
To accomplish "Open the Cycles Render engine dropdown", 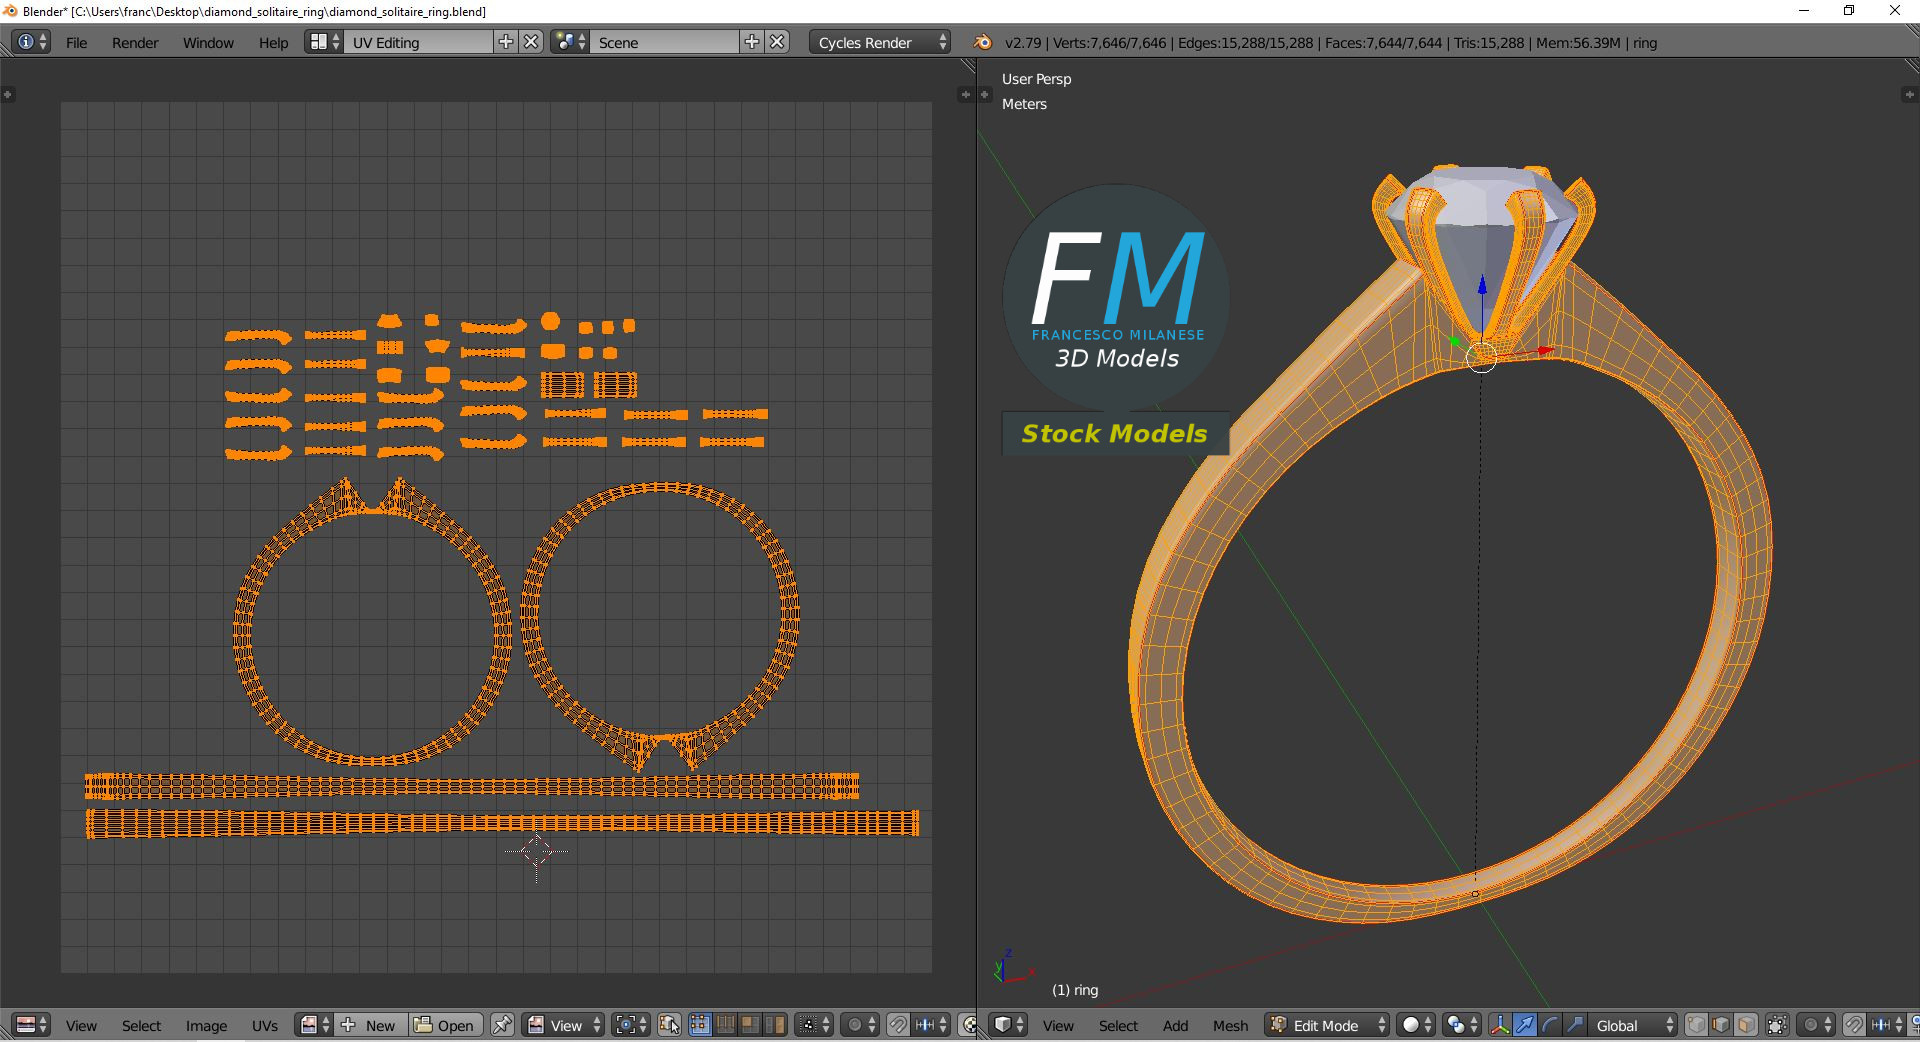I will (879, 42).
